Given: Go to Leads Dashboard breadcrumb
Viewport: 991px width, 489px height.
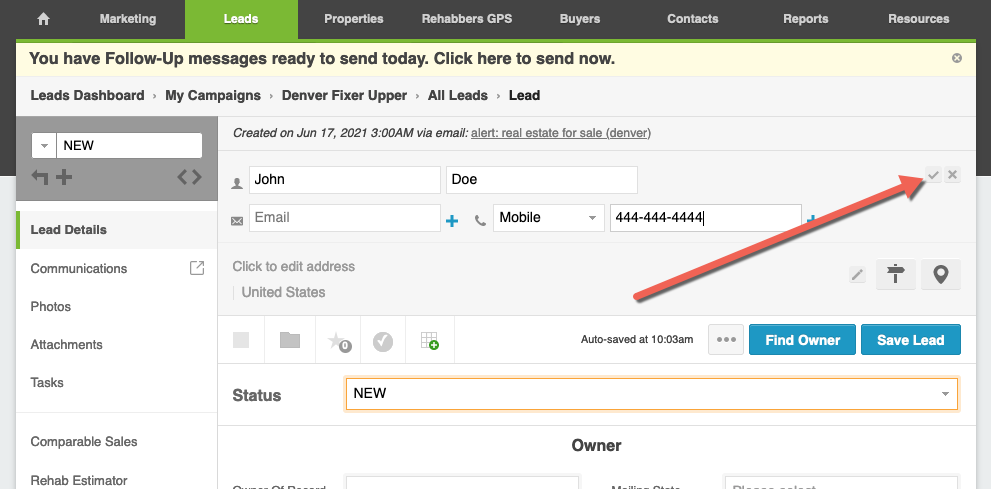Looking at the screenshot, I should [87, 95].
